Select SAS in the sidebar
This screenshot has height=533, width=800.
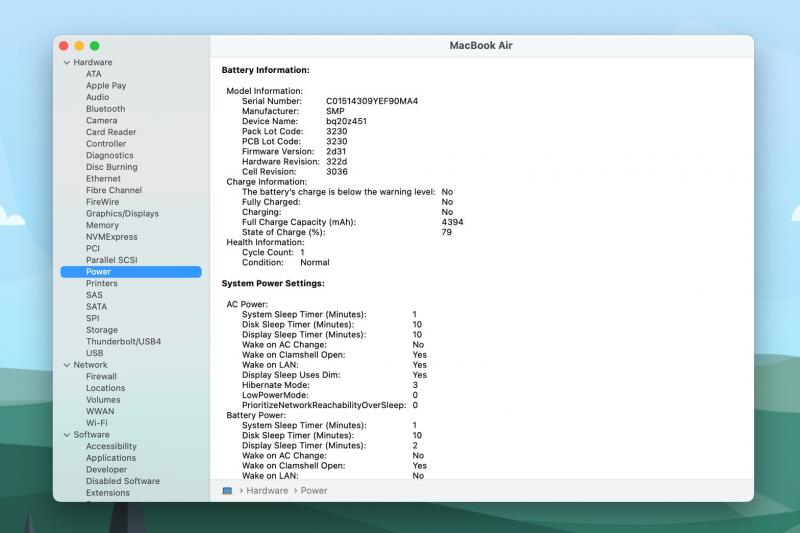[94, 295]
